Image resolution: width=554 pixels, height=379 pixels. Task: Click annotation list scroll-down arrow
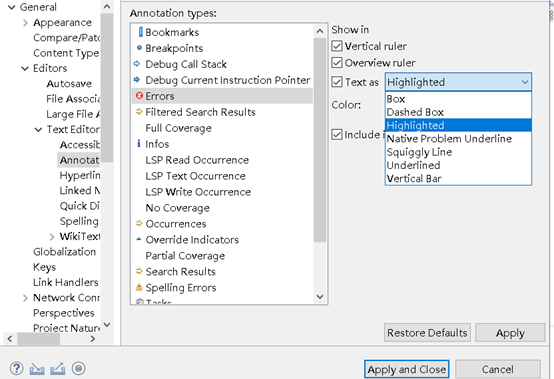click(320, 296)
